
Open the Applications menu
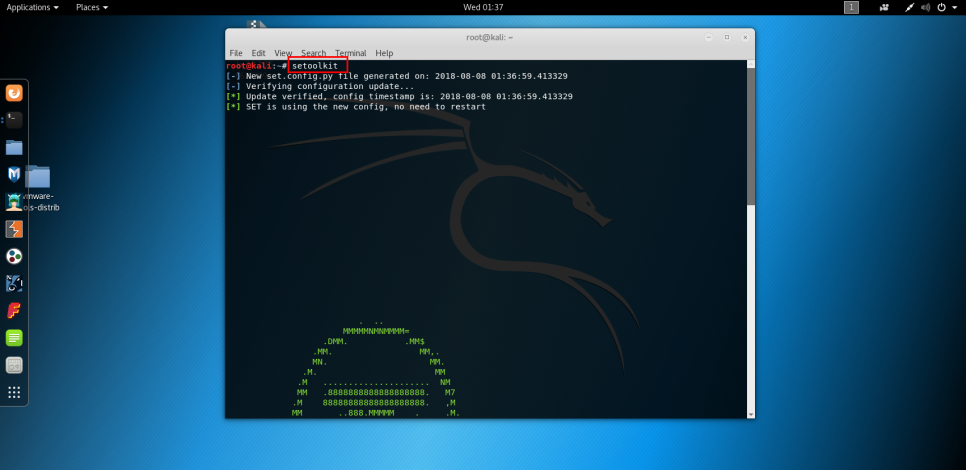(x=33, y=7)
